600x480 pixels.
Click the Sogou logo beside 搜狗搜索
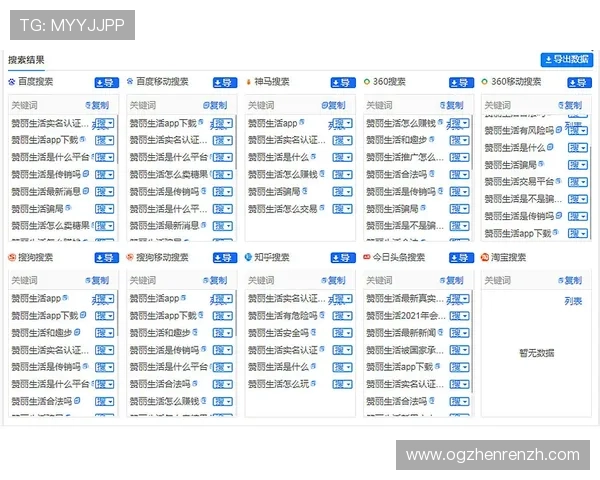tap(12, 257)
